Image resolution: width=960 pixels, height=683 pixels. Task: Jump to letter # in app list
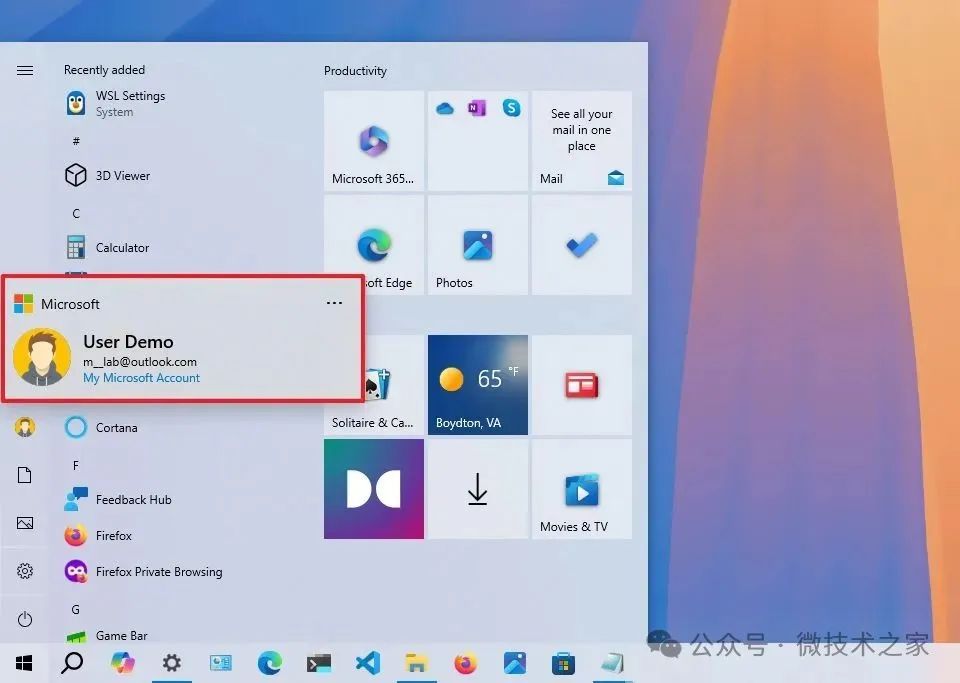pyautogui.click(x=76, y=141)
